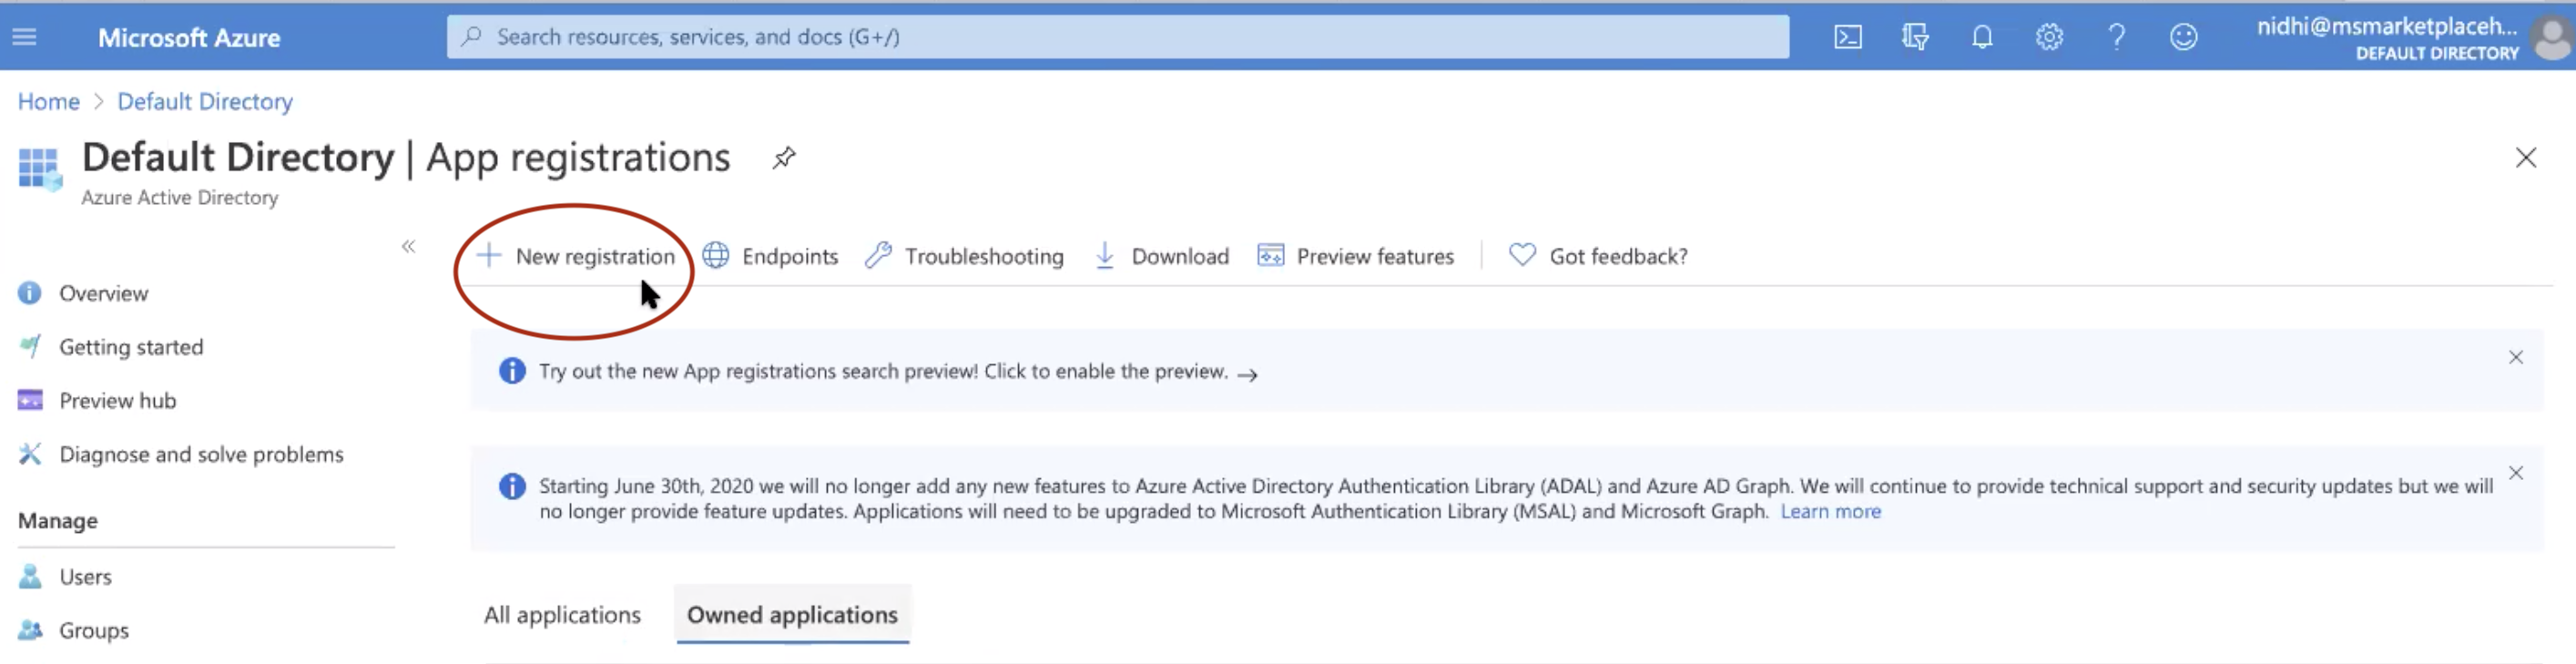
Task: Open Preview hub in the sidebar
Action: click(x=117, y=400)
